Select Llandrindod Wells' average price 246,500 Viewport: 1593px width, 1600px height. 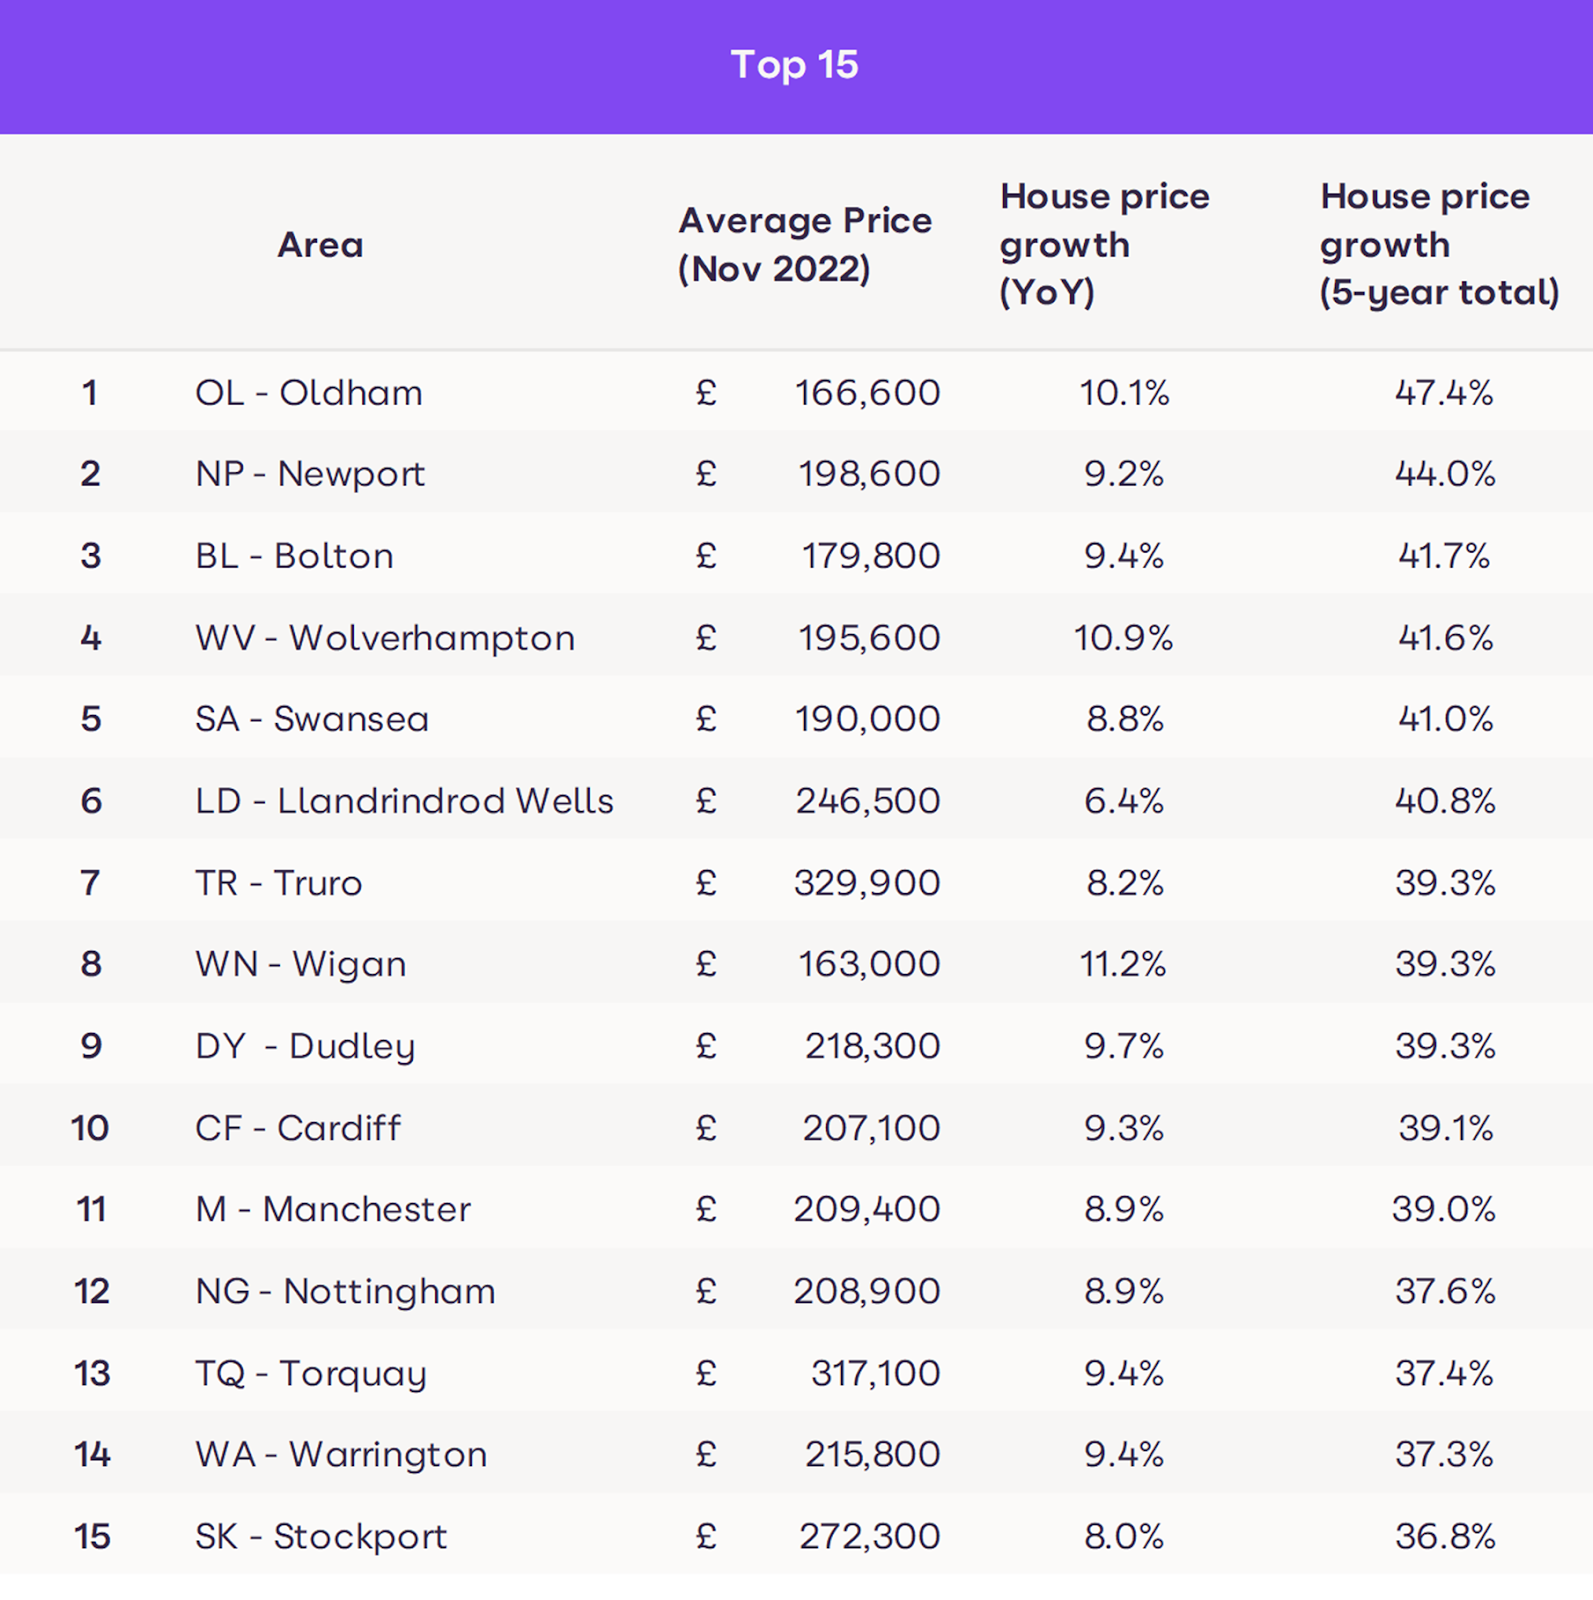[x=868, y=801]
